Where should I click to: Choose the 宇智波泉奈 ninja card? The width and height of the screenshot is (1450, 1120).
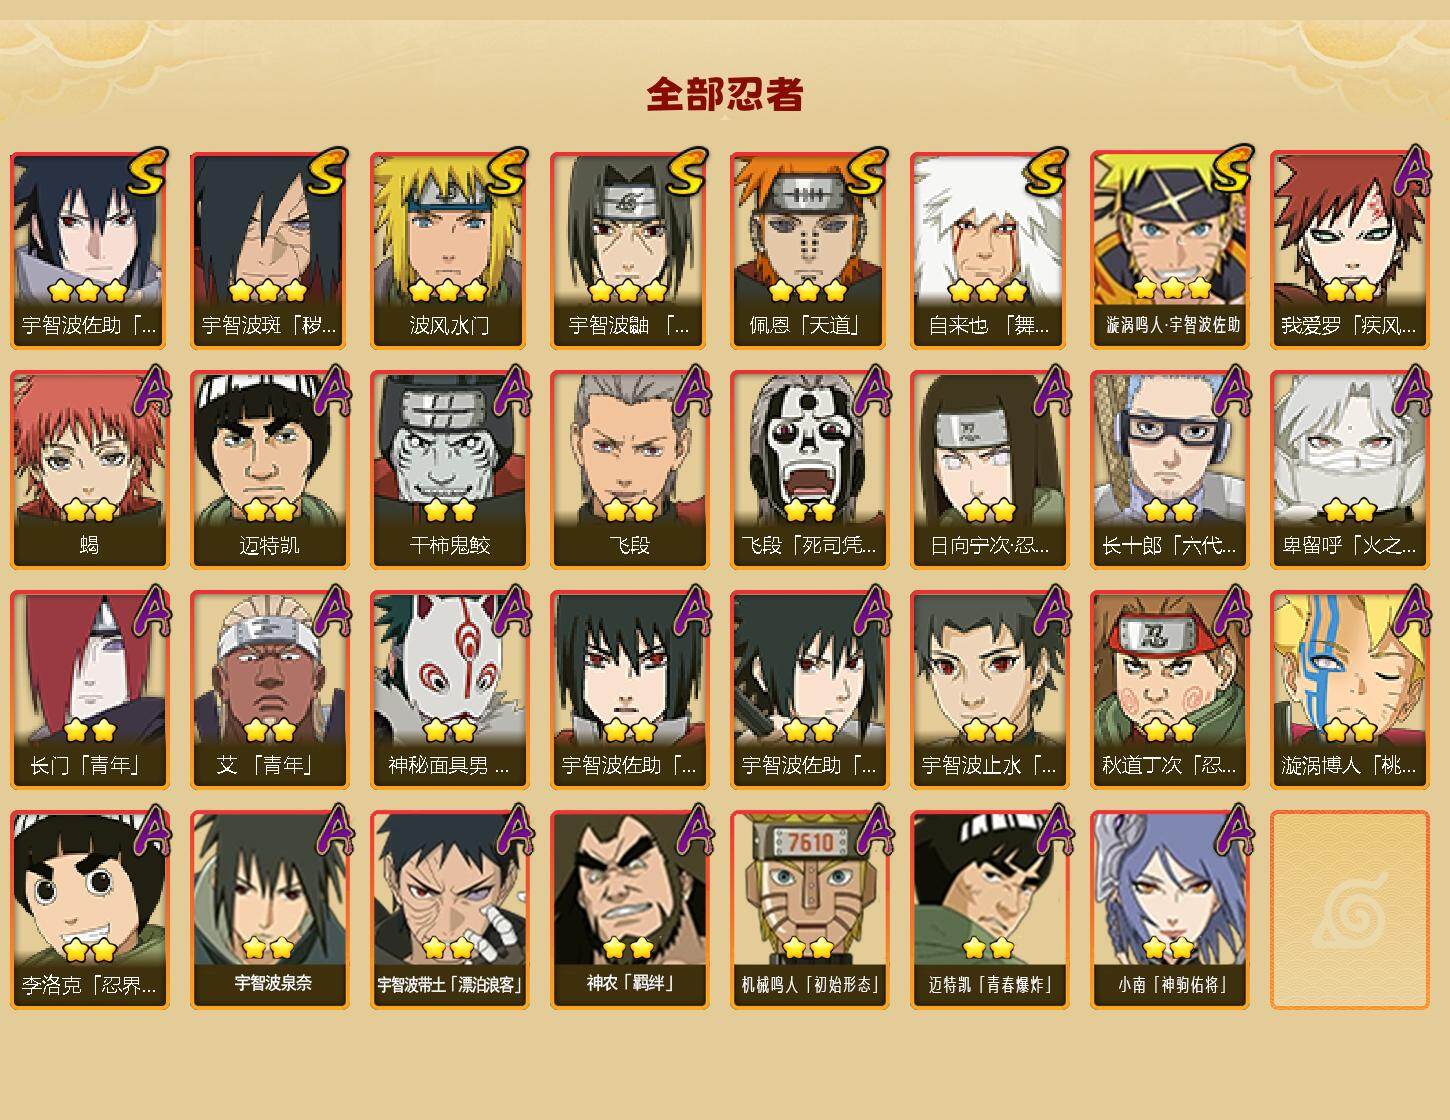point(269,910)
